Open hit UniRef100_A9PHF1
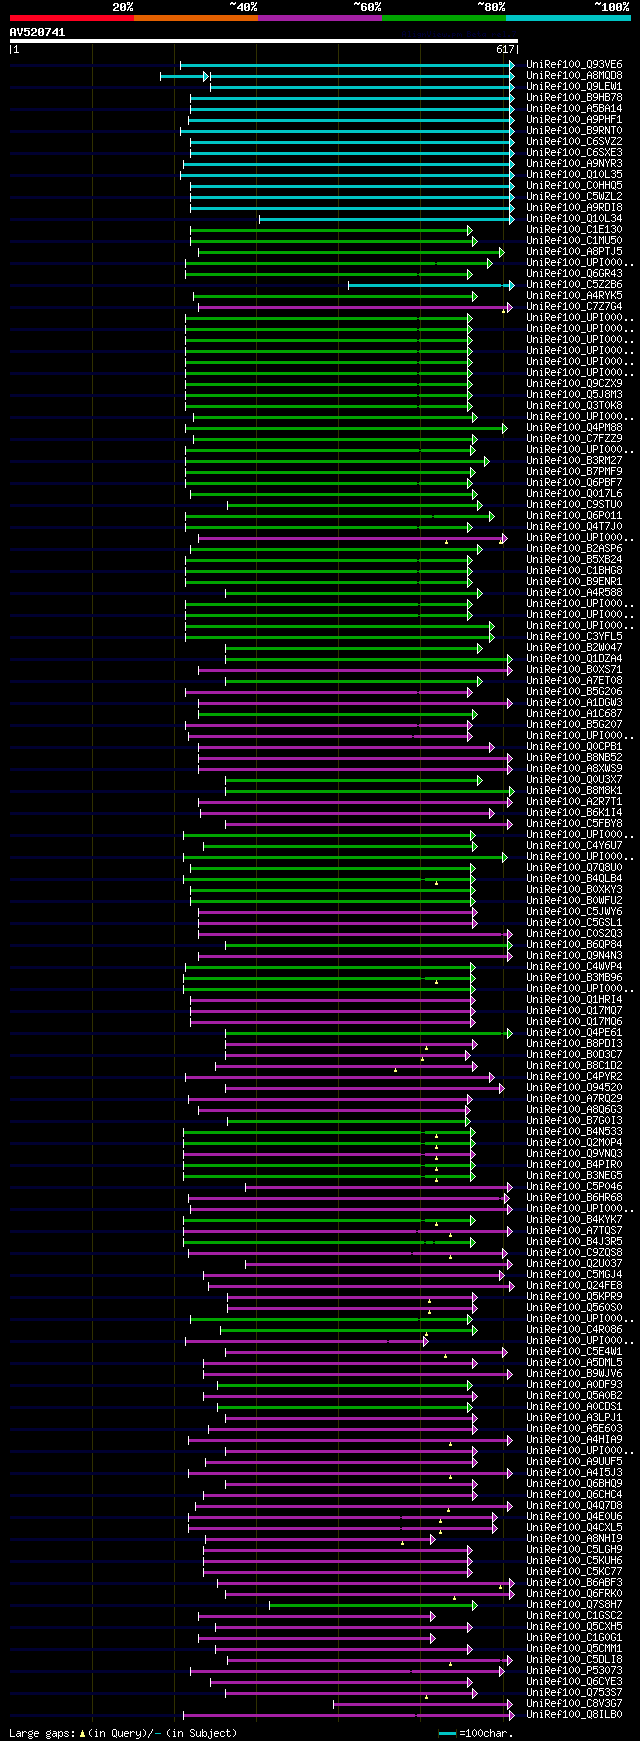This screenshot has height=1741, width=640. coord(574,120)
